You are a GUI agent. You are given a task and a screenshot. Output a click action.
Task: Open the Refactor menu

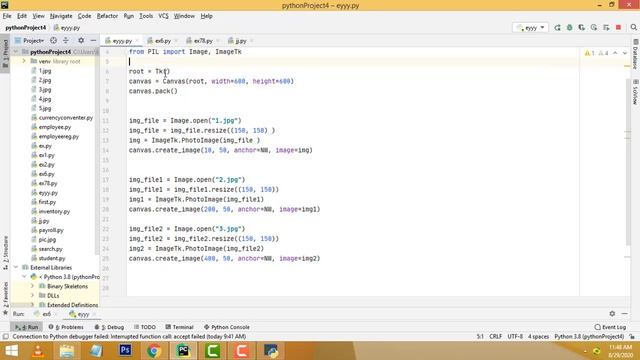click(x=107, y=16)
